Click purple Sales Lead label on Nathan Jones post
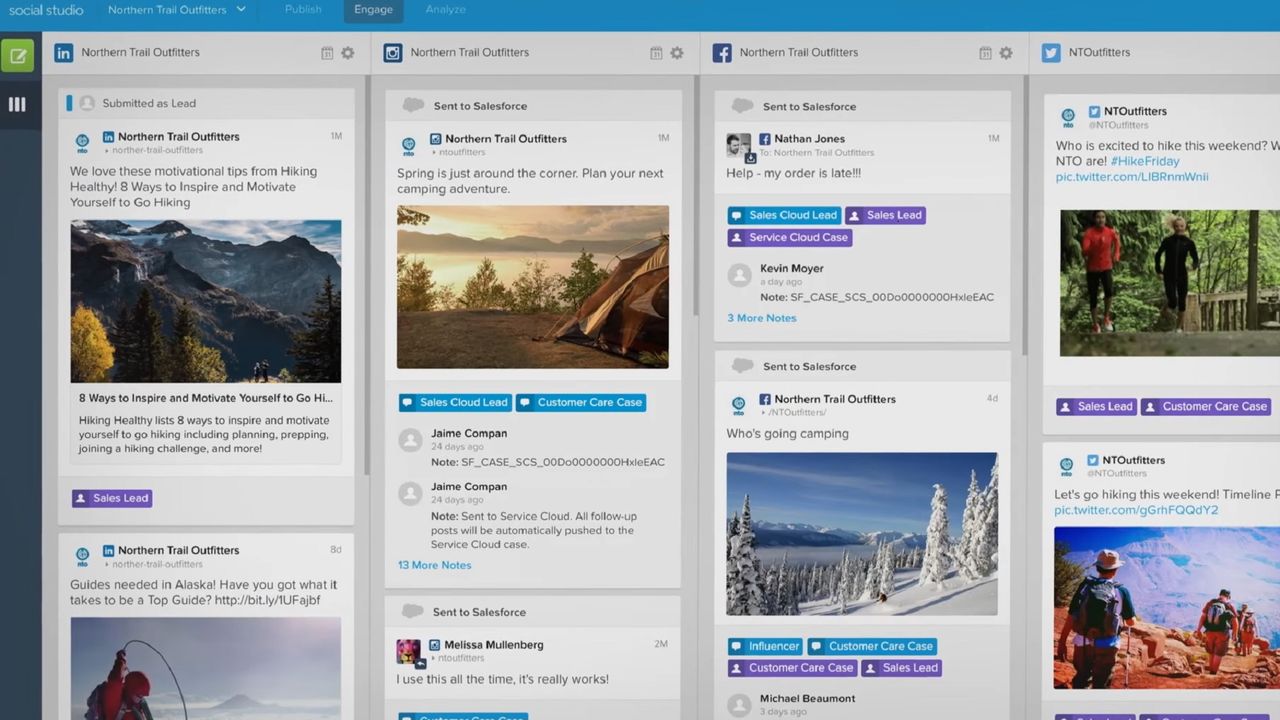Viewport: 1280px width, 720px height. (x=885, y=215)
